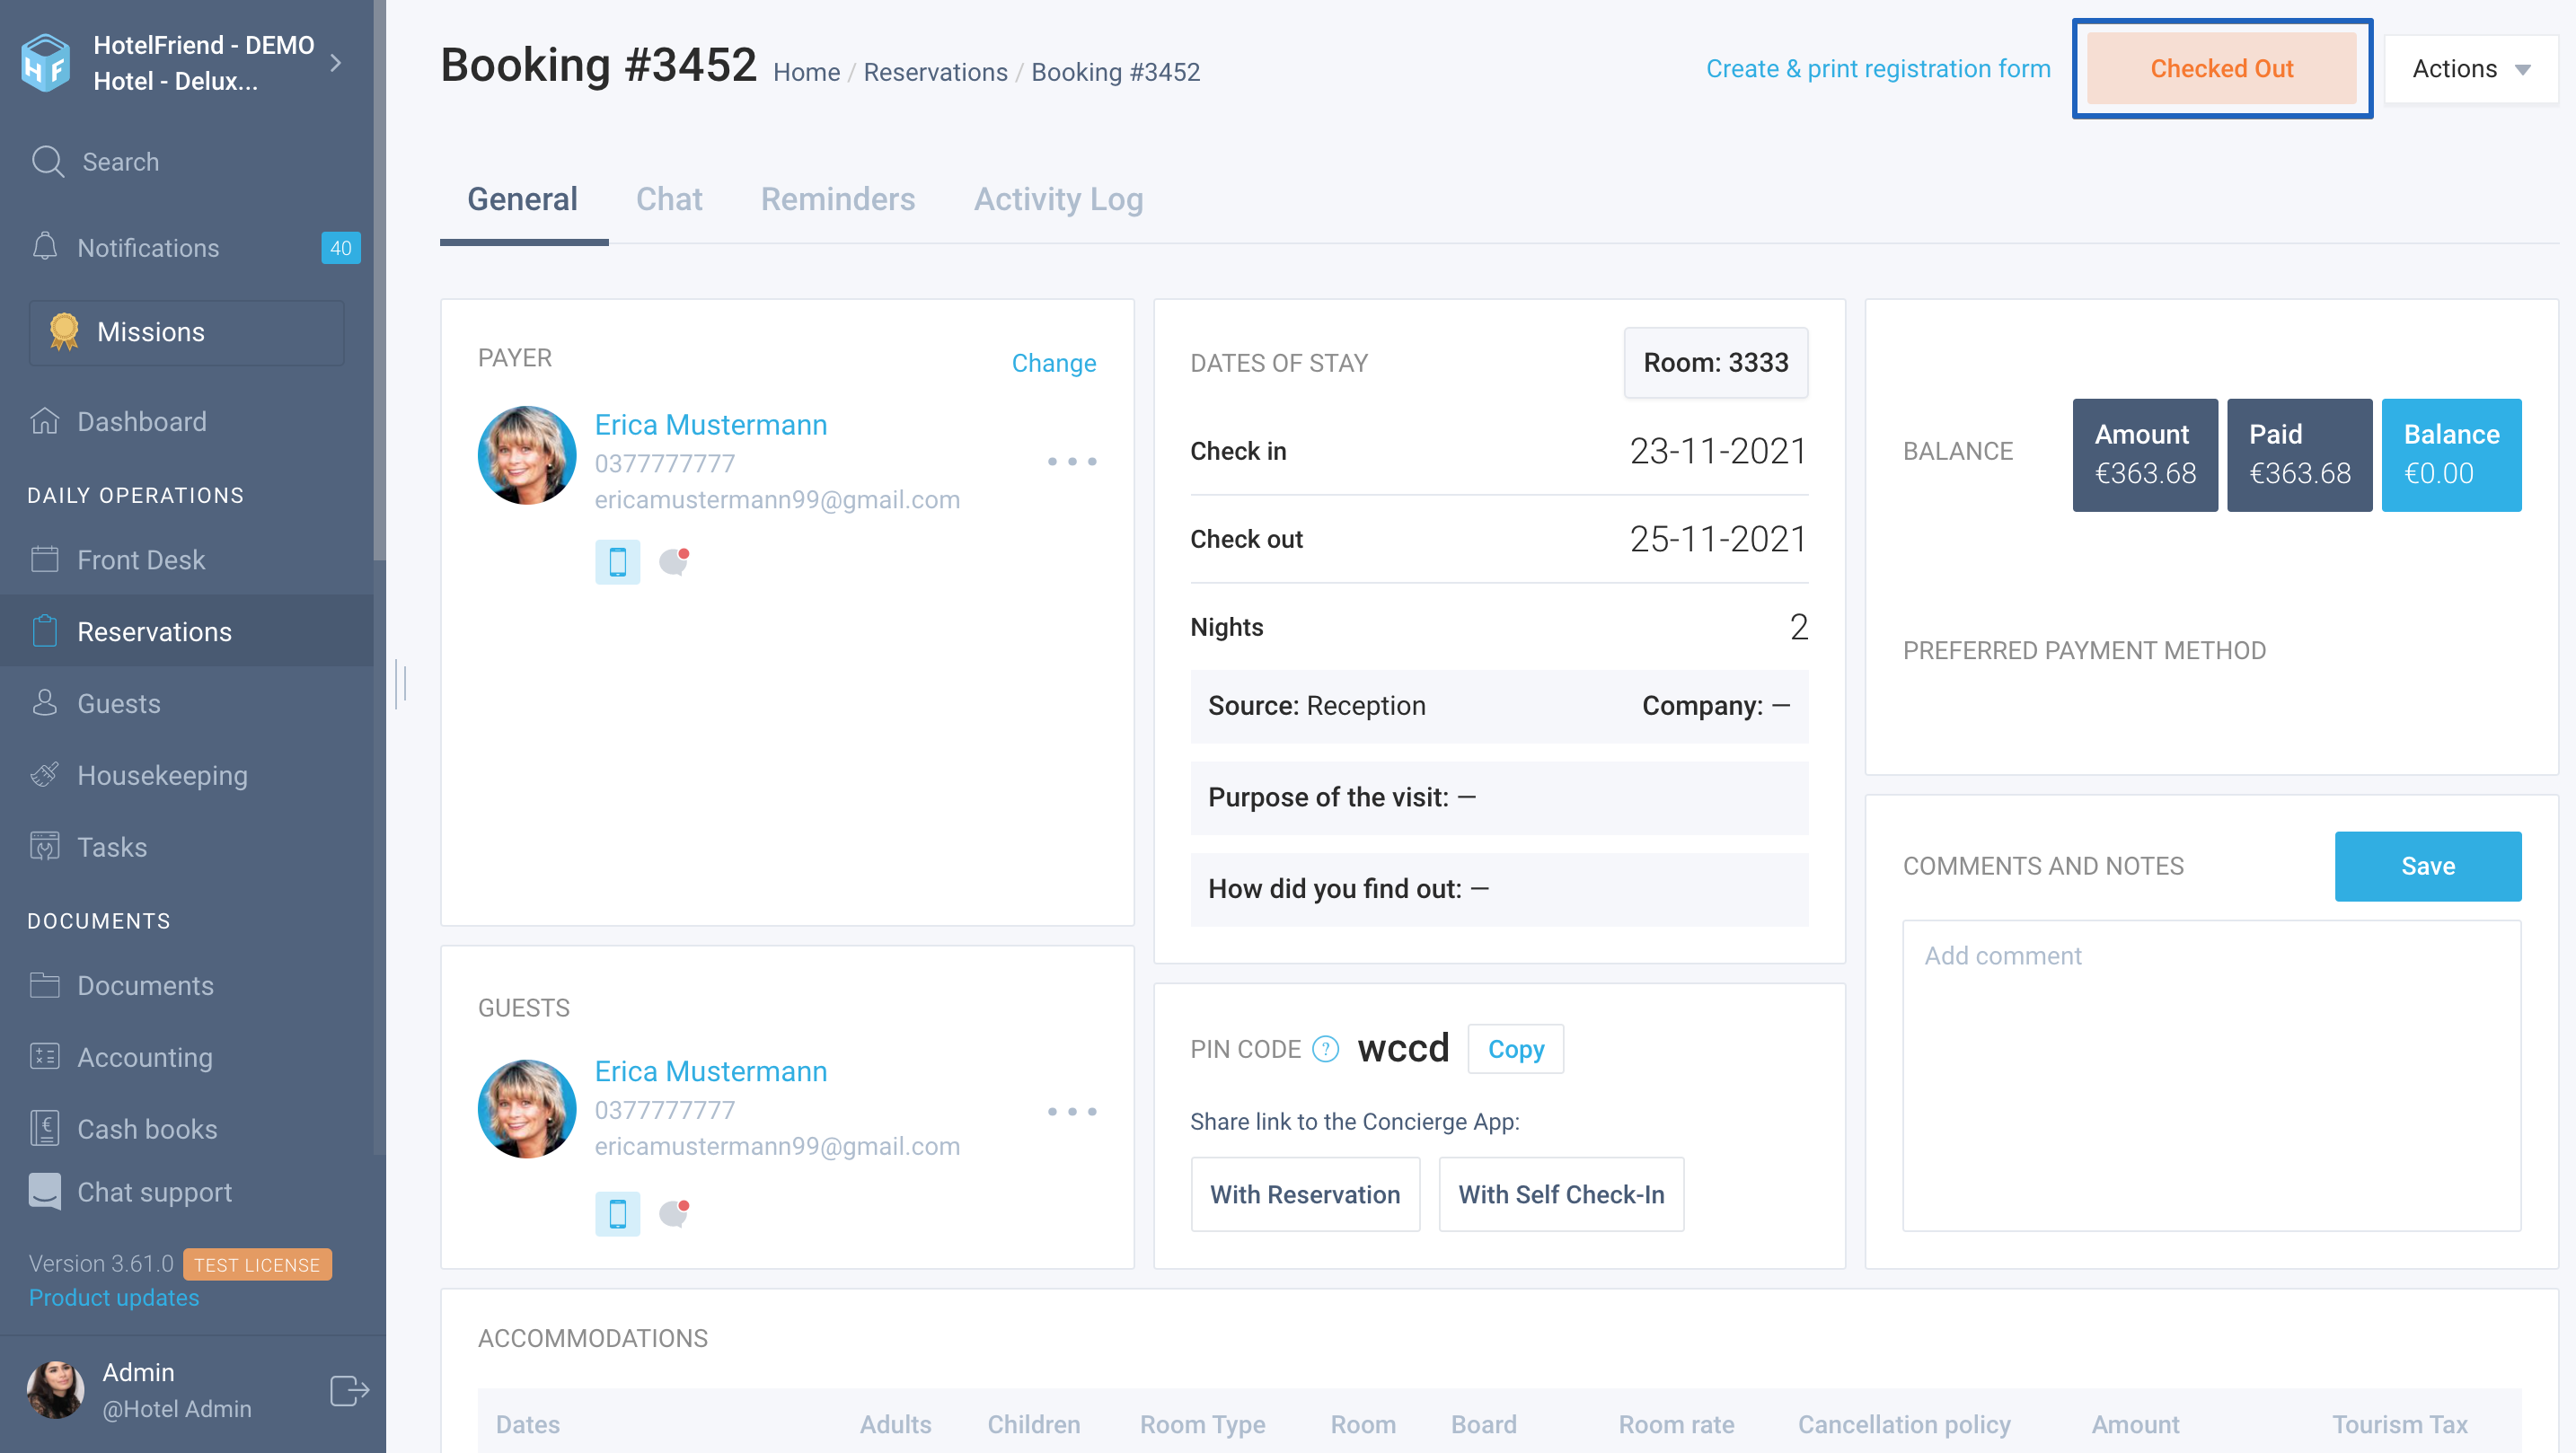The width and height of the screenshot is (2576, 1453).
Task: Open the three-dot menu for the guest
Action: pyautogui.click(x=1072, y=1111)
